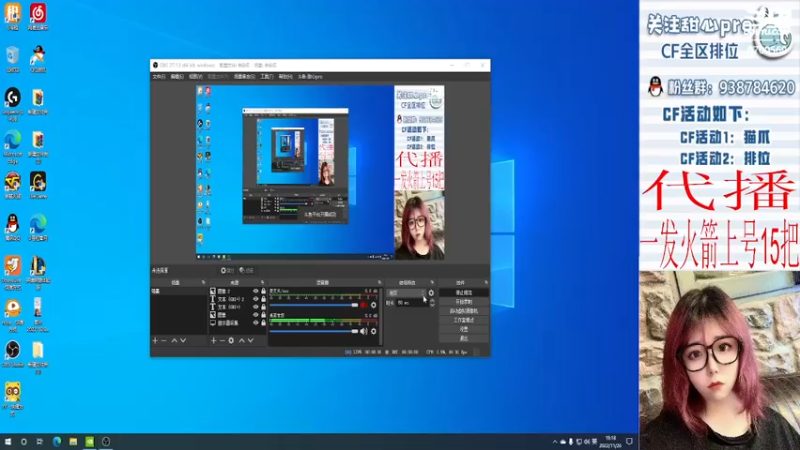The height and width of the screenshot is (450, 800).
Task: Unlock the 图像 2 source
Action: [x=263, y=291]
